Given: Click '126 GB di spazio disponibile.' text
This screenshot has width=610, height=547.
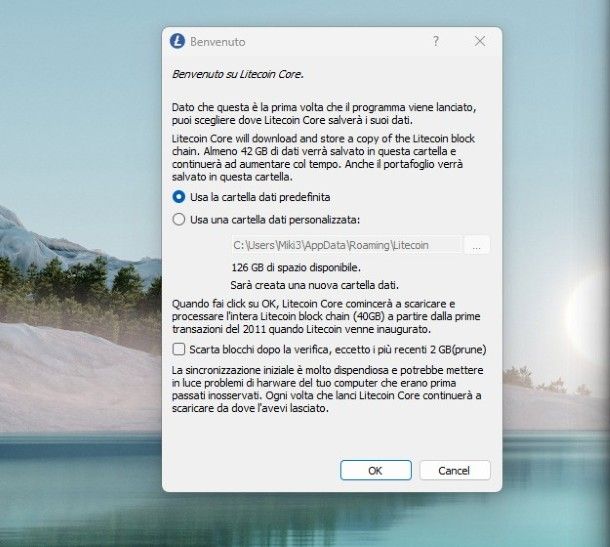Looking at the screenshot, I should (x=296, y=267).
